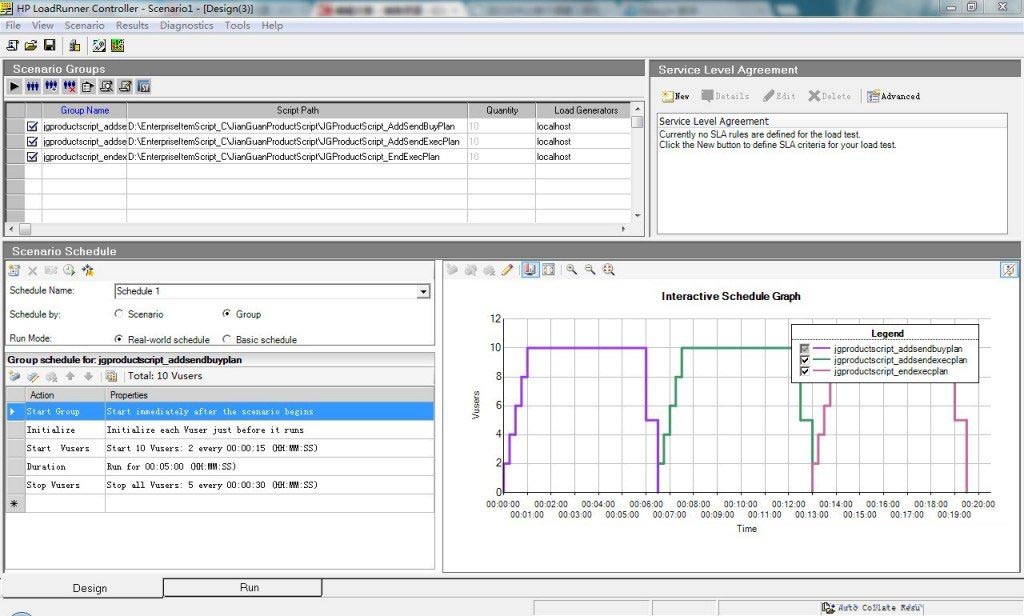This screenshot has height=616, width=1024.
Task: Click the Remove Group icon
Action: click(x=69, y=86)
